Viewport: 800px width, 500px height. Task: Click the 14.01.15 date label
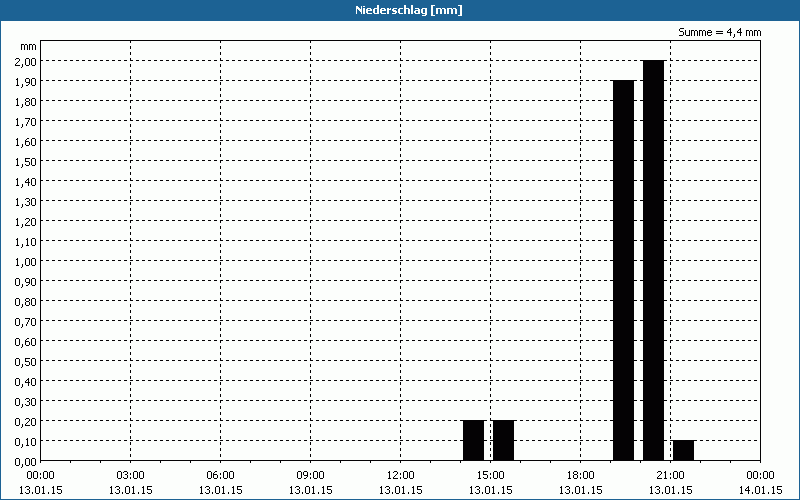pyautogui.click(x=760, y=490)
